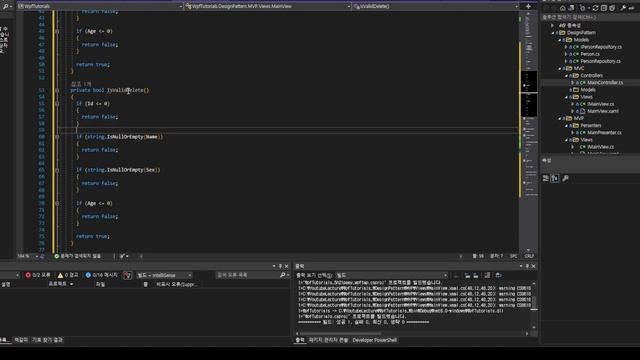Switch to the Package Manager Console tab
This screenshot has width=640, height=360.
point(328,340)
